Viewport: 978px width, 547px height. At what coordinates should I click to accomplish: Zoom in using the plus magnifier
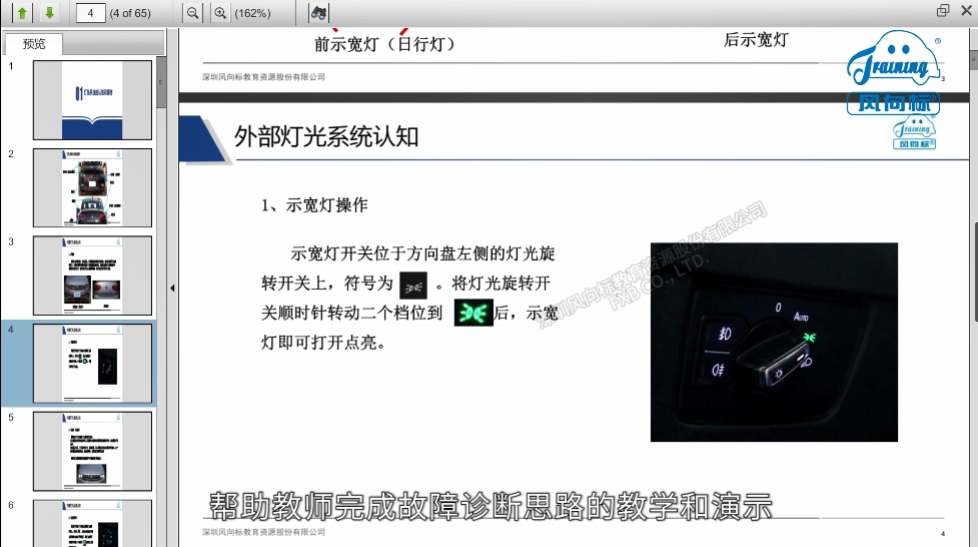pyautogui.click(x=220, y=13)
